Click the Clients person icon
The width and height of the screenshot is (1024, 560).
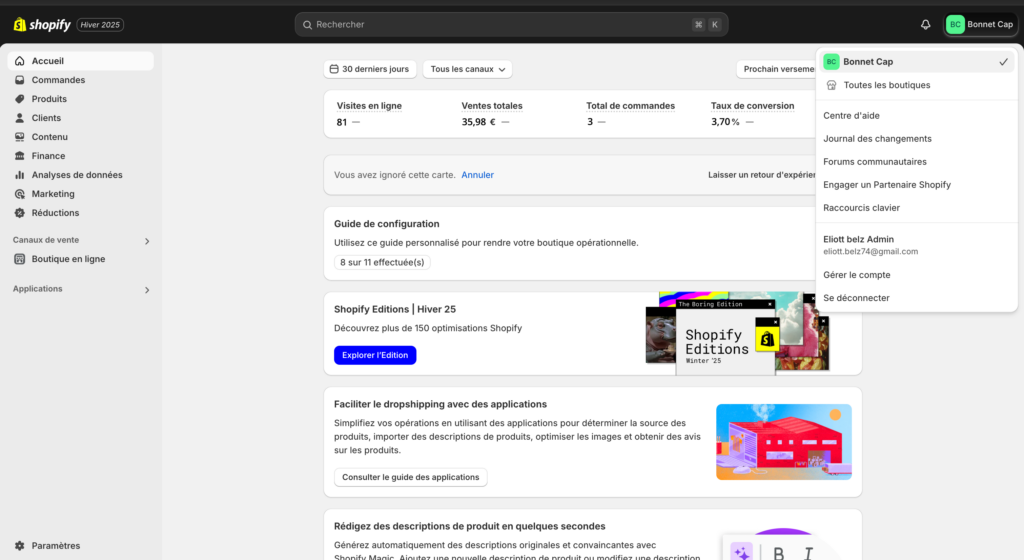[20, 117]
